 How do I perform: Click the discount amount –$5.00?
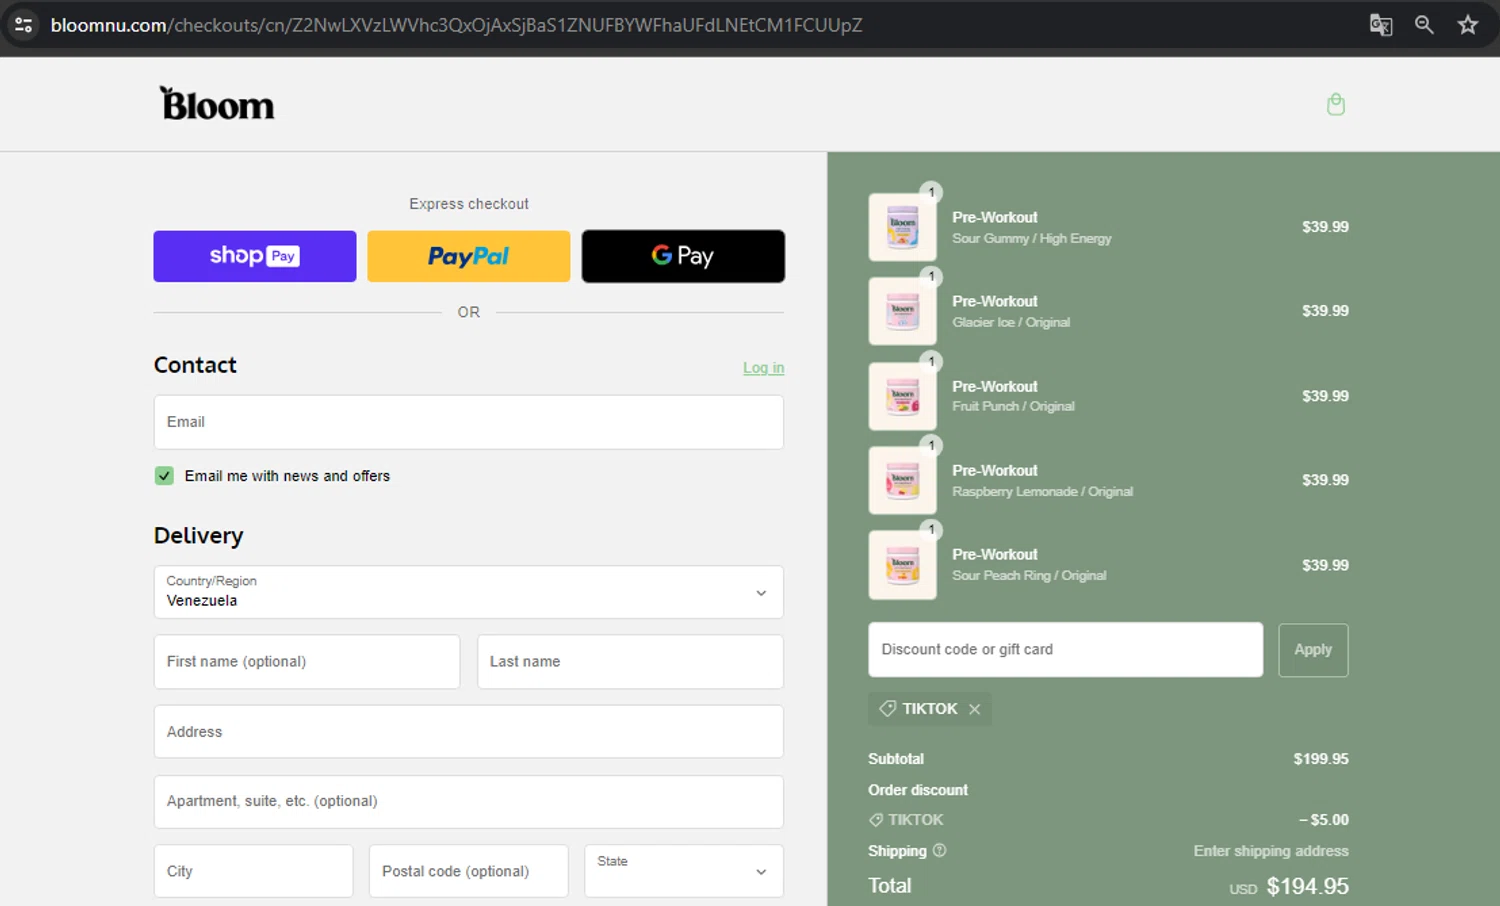click(1324, 820)
